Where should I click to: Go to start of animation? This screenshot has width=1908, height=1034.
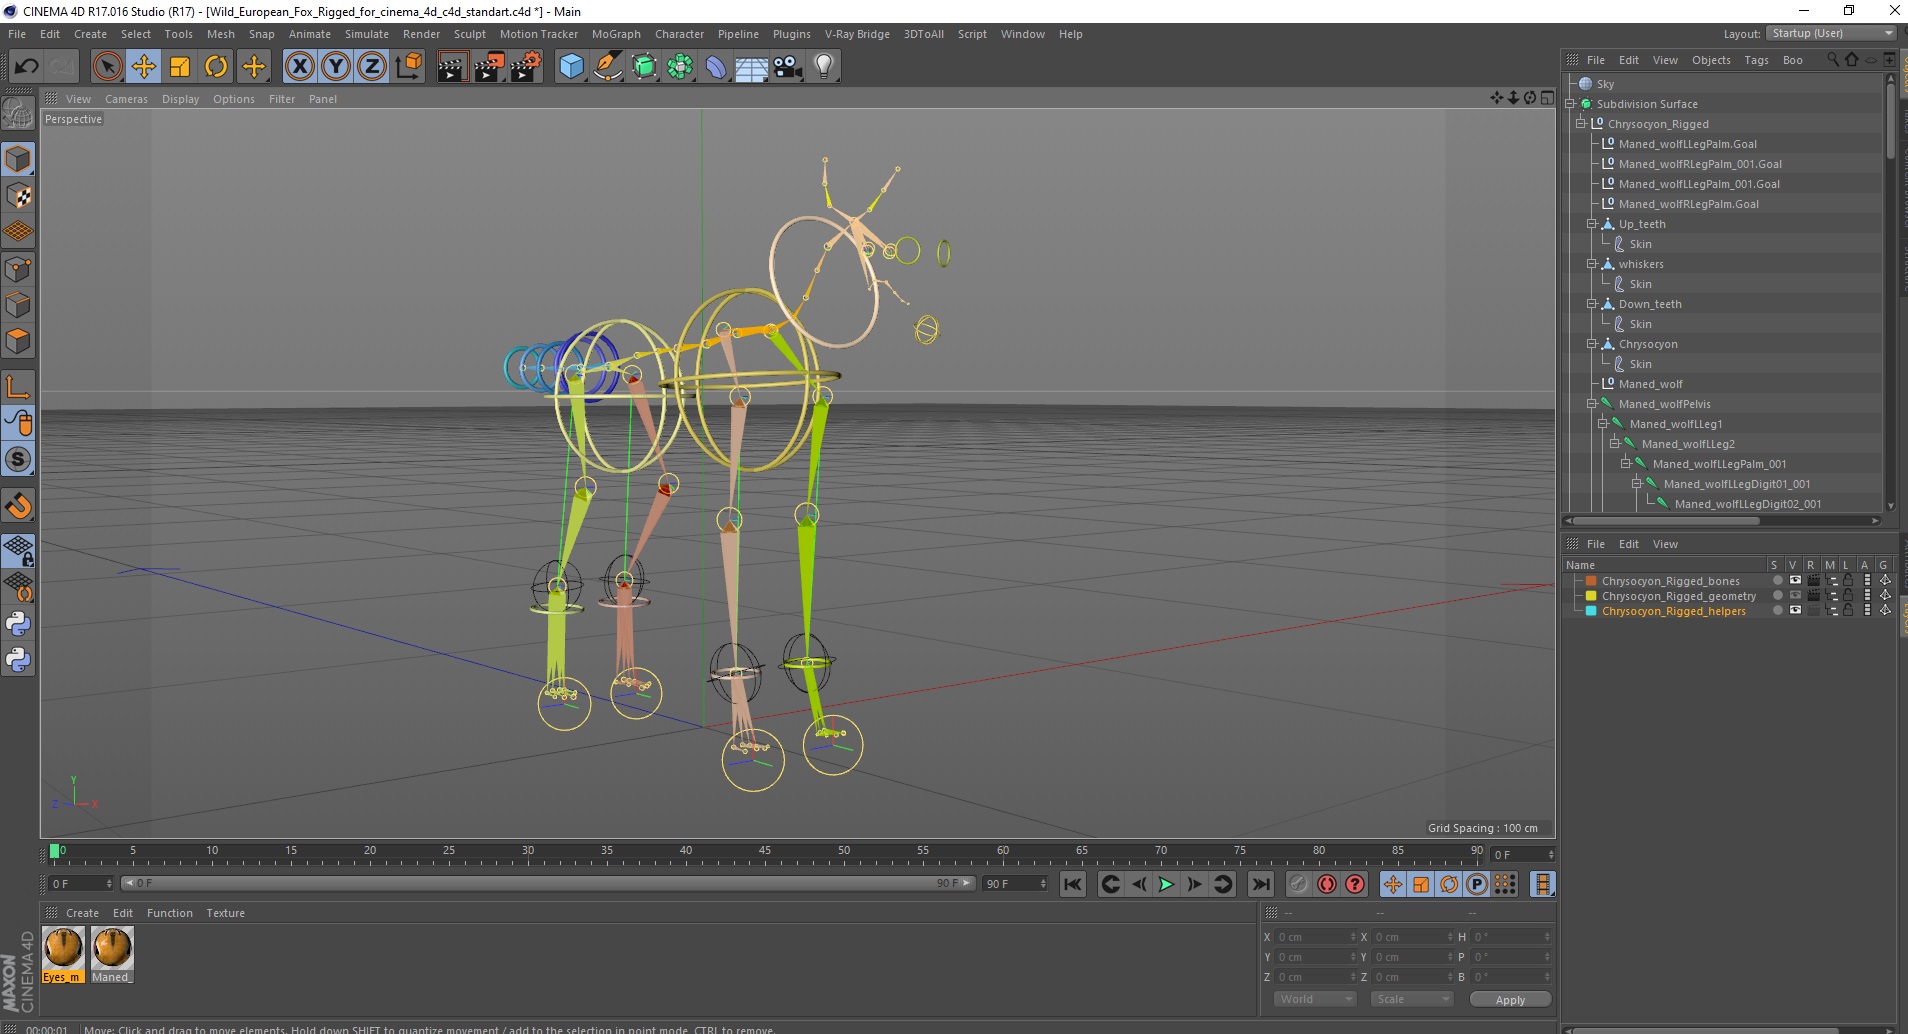click(x=1073, y=884)
